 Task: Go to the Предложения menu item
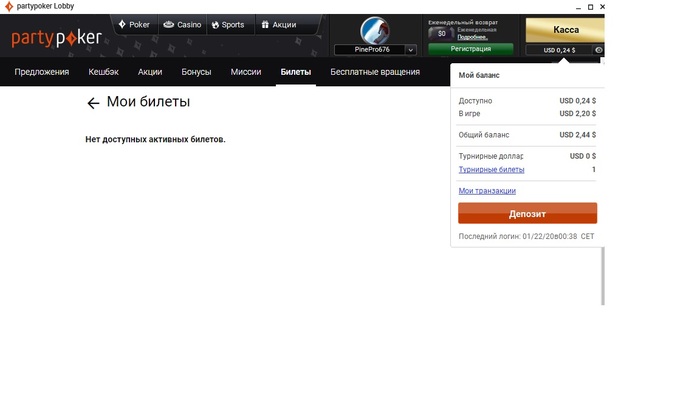tap(42, 72)
